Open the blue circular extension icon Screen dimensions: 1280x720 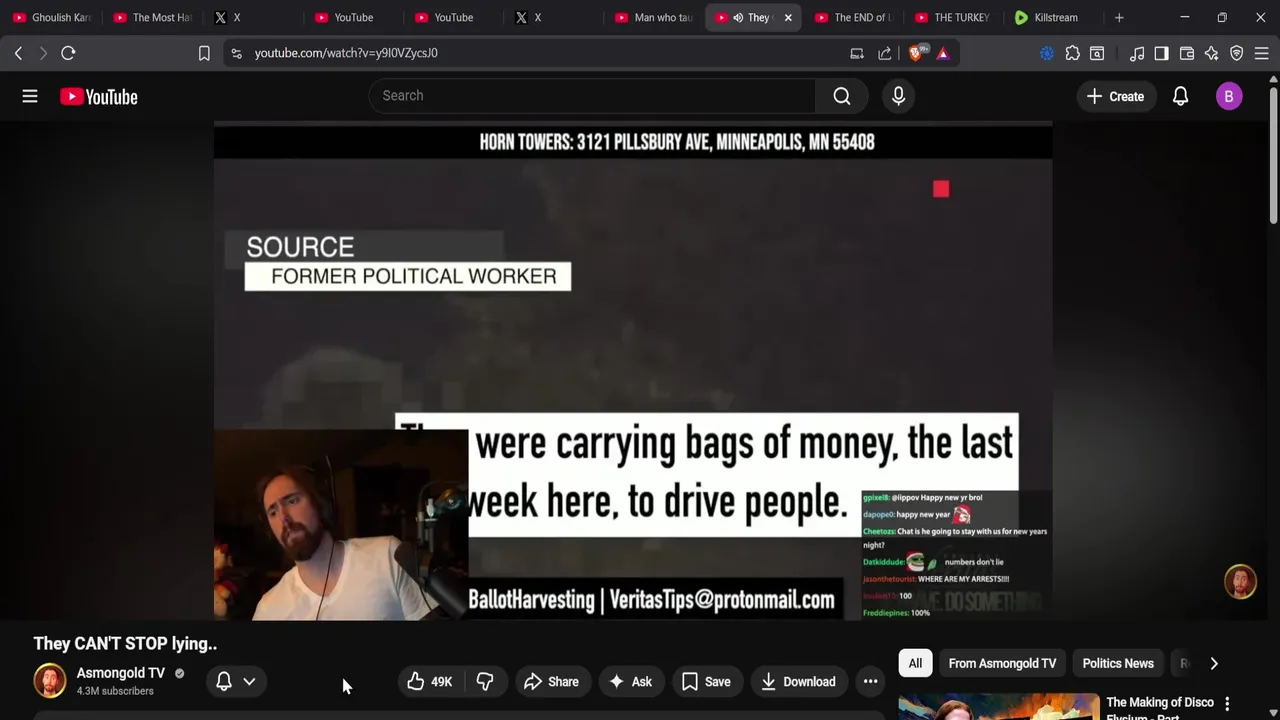(1047, 53)
